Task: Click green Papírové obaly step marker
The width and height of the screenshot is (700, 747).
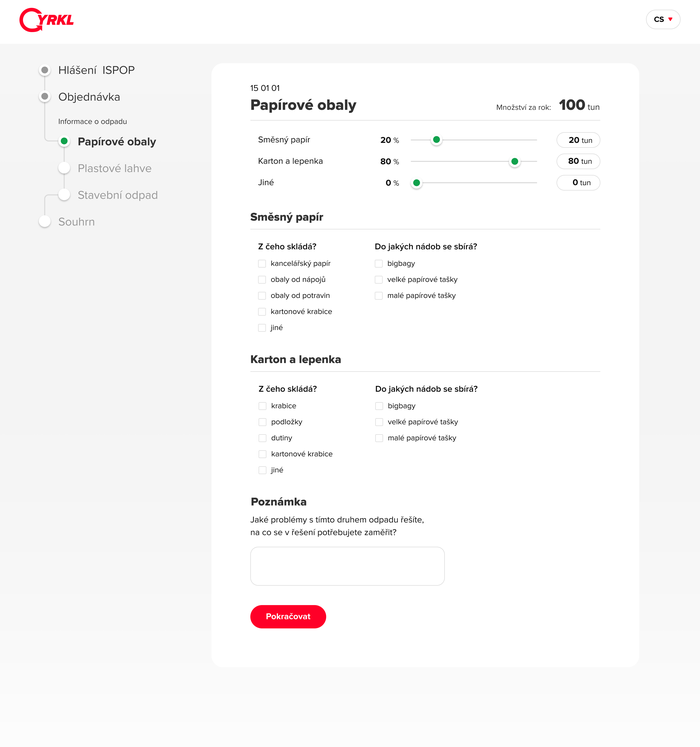Action: click(64, 142)
